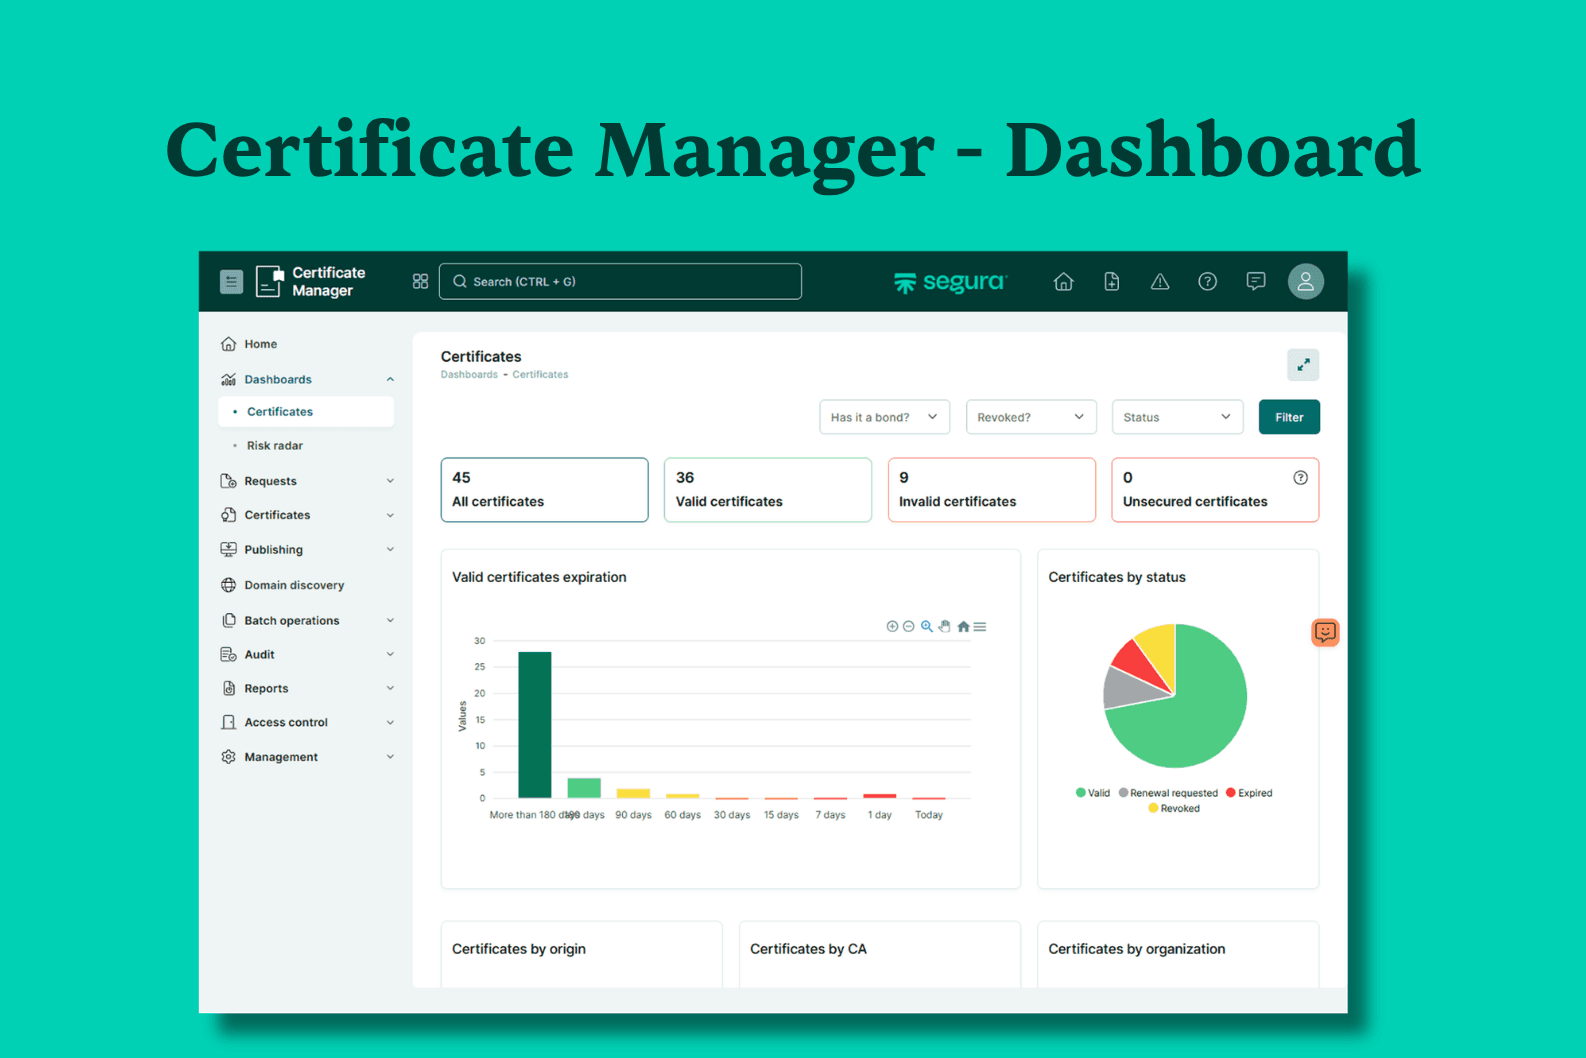Click chart zoom out minus icon
The image size is (1586, 1058).
(909, 627)
